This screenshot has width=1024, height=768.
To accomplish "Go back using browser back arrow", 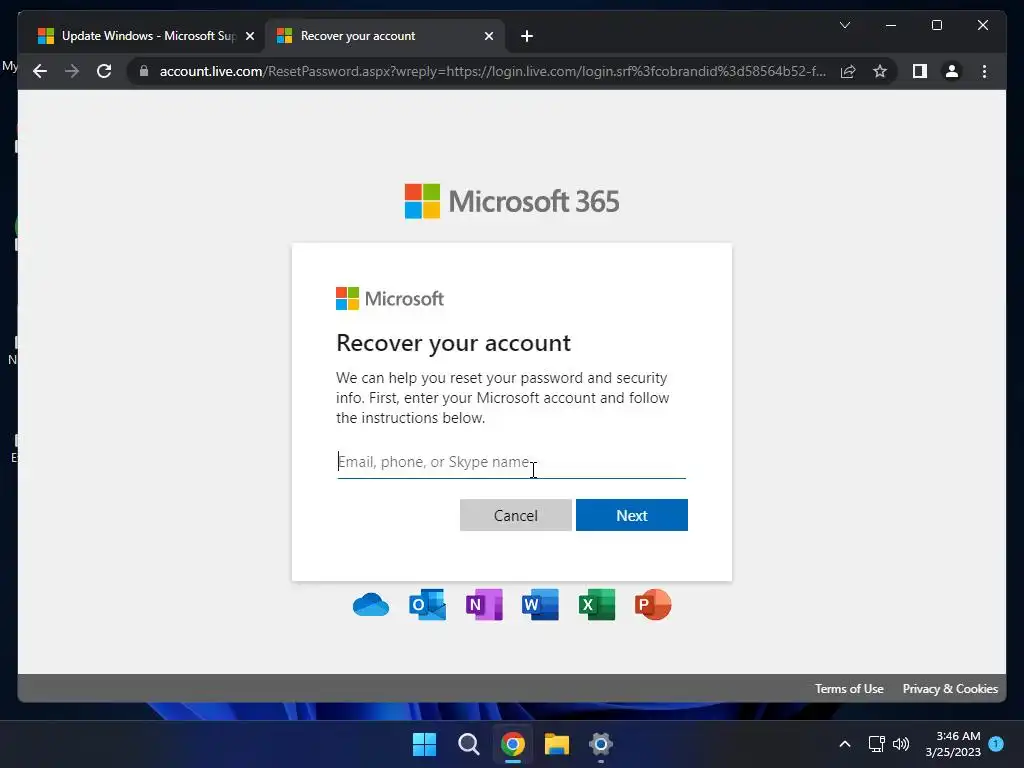I will [40, 71].
